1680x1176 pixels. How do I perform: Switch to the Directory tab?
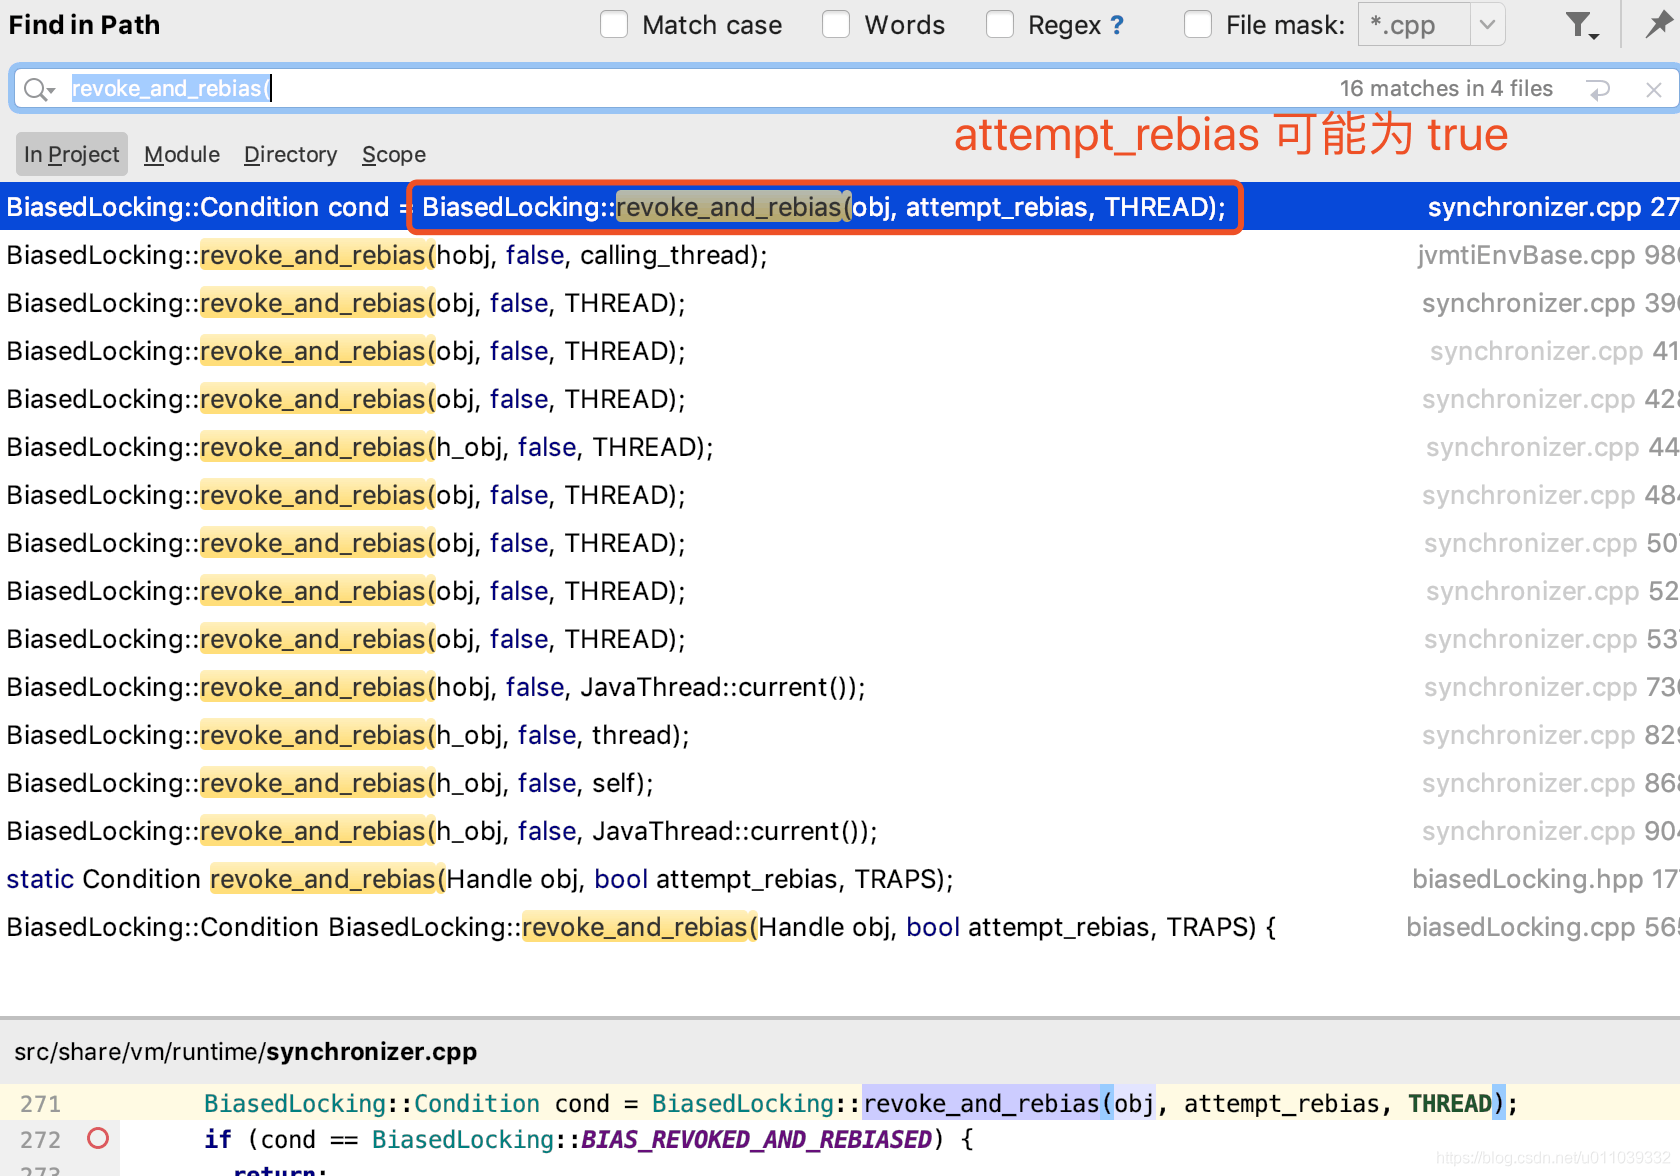click(290, 154)
